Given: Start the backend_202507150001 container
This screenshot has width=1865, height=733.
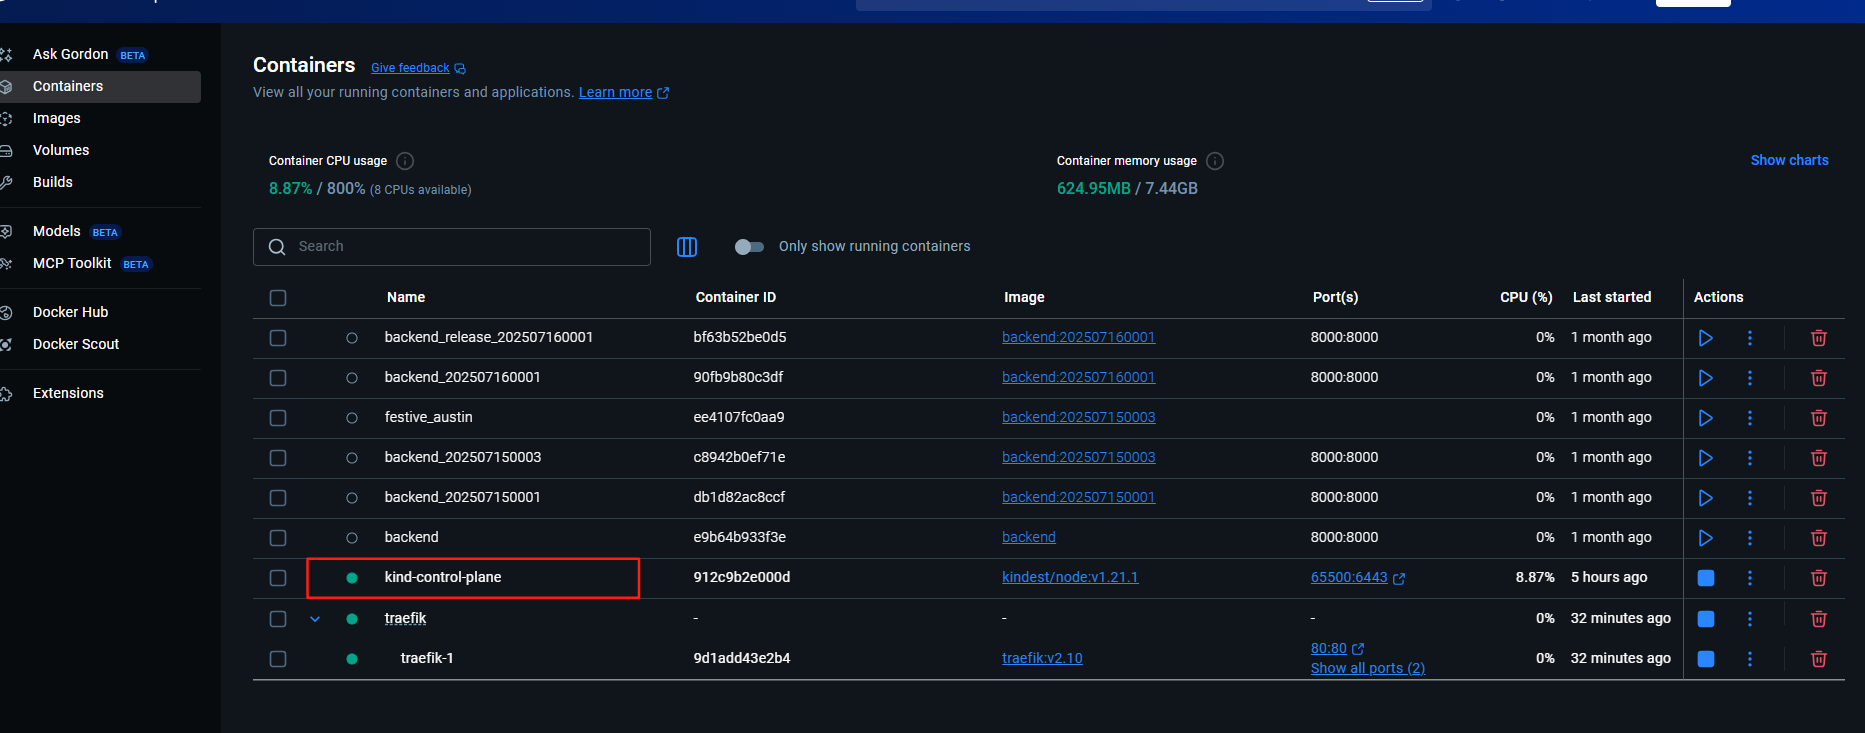Looking at the screenshot, I should [1706, 498].
